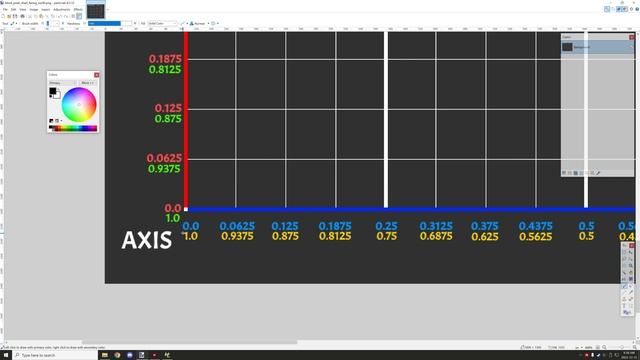This screenshot has width=640, height=360.
Task: Open layer properties in Layers window
Action: 598,173
